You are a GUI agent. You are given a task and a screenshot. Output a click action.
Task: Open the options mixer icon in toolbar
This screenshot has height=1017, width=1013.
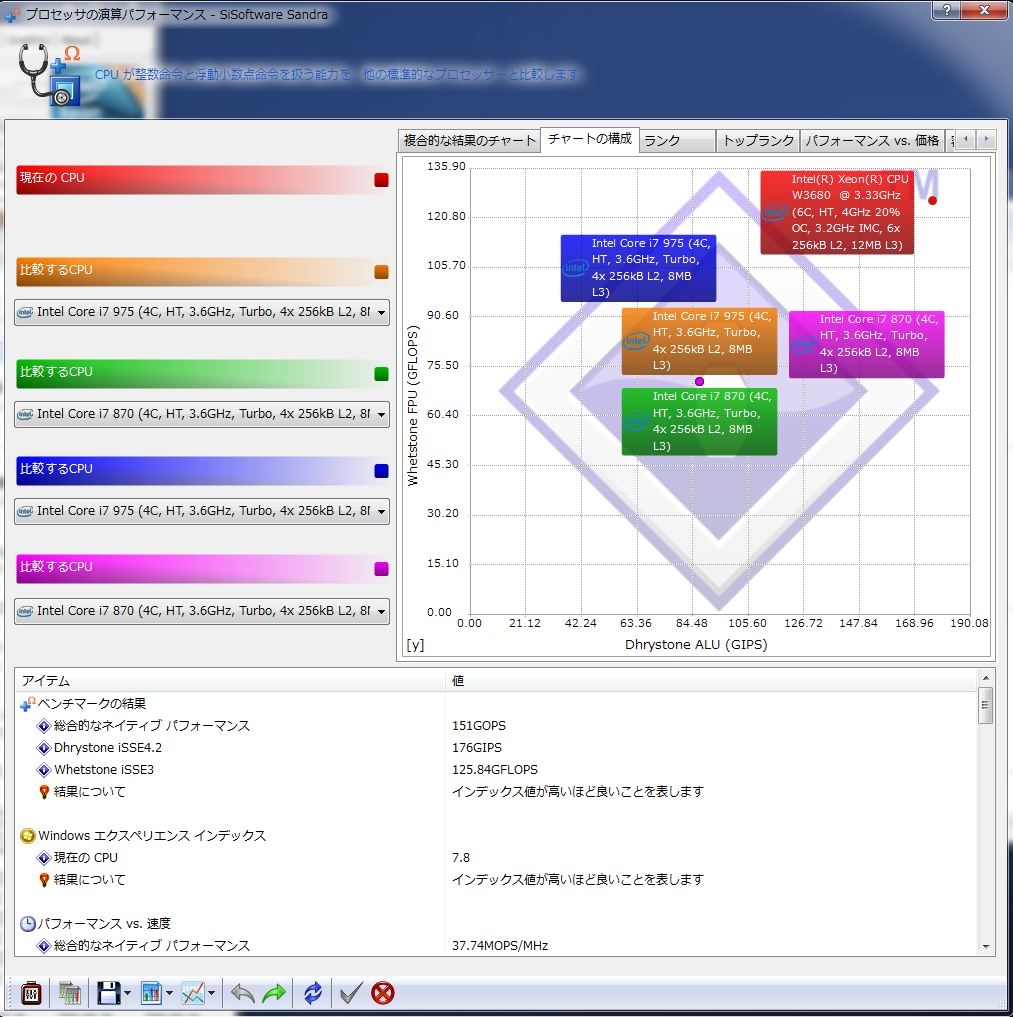[31, 992]
